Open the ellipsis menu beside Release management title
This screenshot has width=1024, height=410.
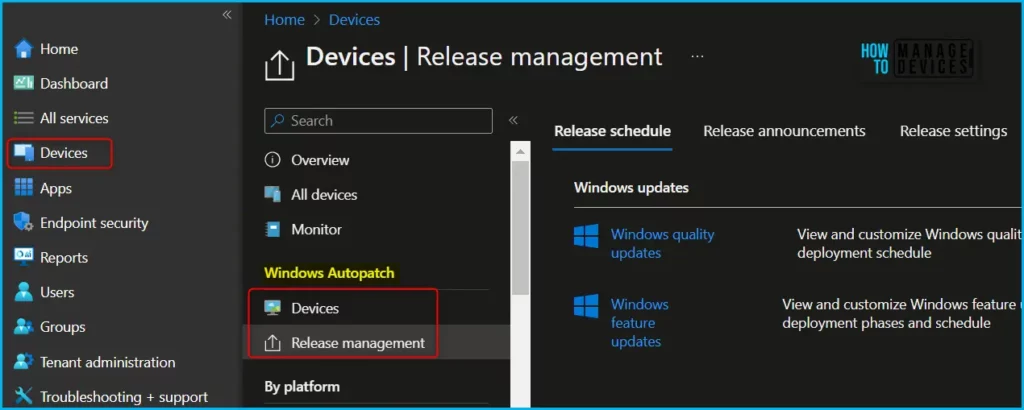click(697, 57)
